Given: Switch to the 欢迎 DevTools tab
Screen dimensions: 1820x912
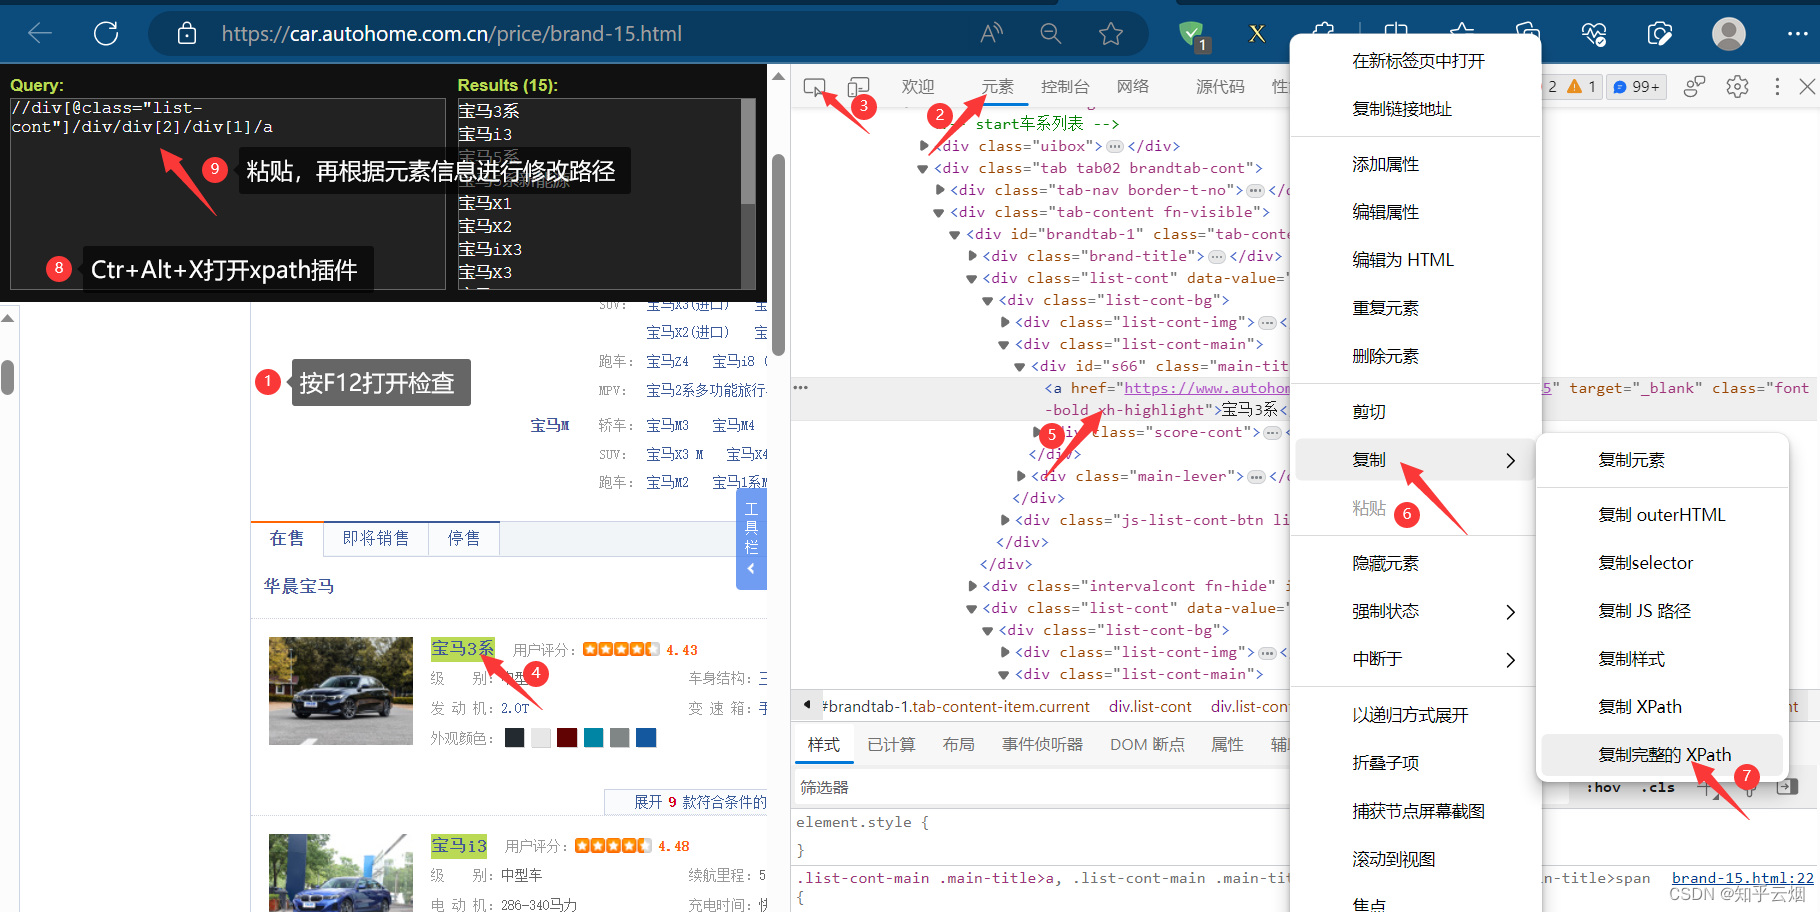Looking at the screenshot, I should [x=918, y=87].
